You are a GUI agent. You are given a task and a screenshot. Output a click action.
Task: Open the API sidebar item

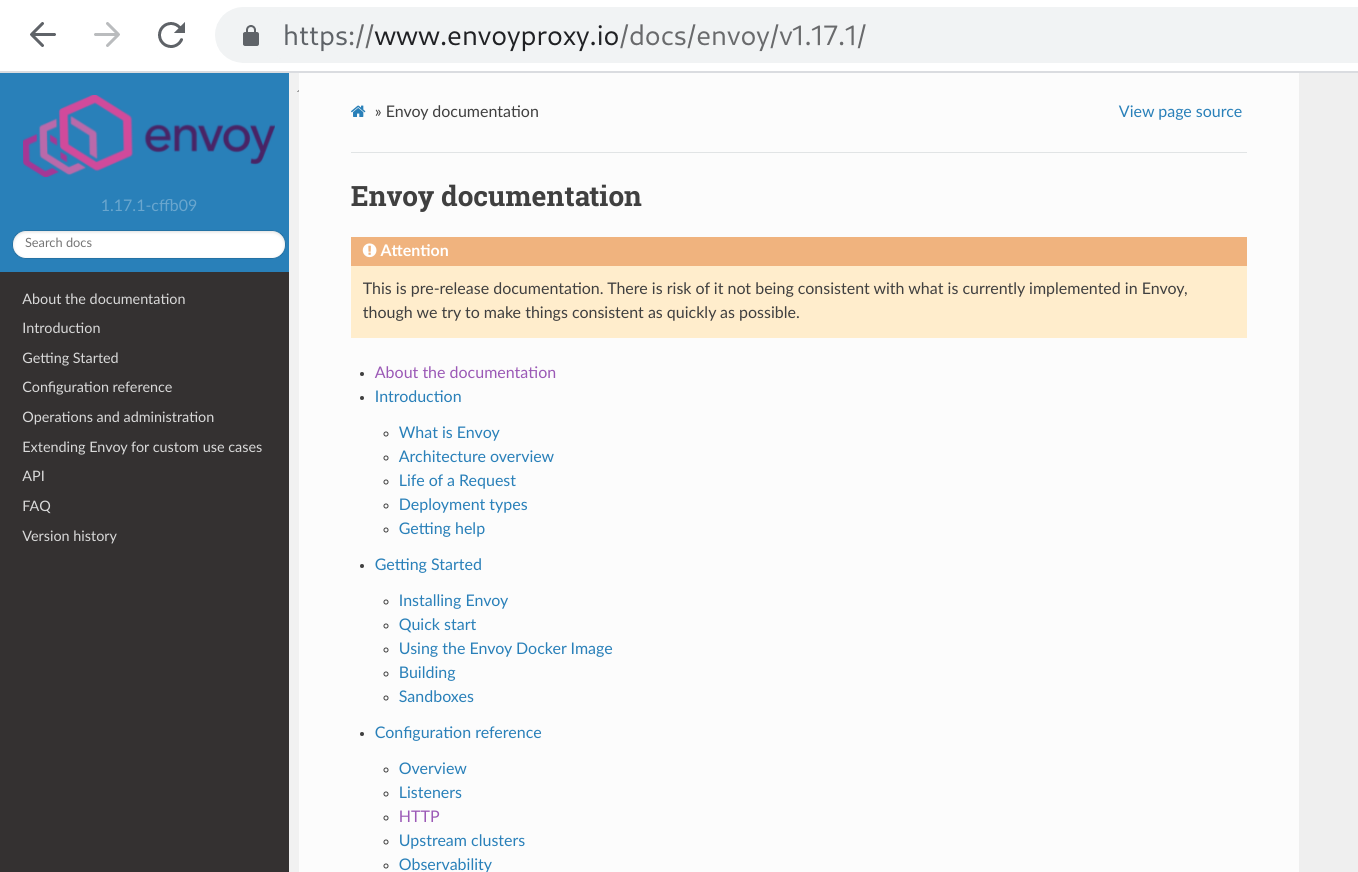pos(33,476)
